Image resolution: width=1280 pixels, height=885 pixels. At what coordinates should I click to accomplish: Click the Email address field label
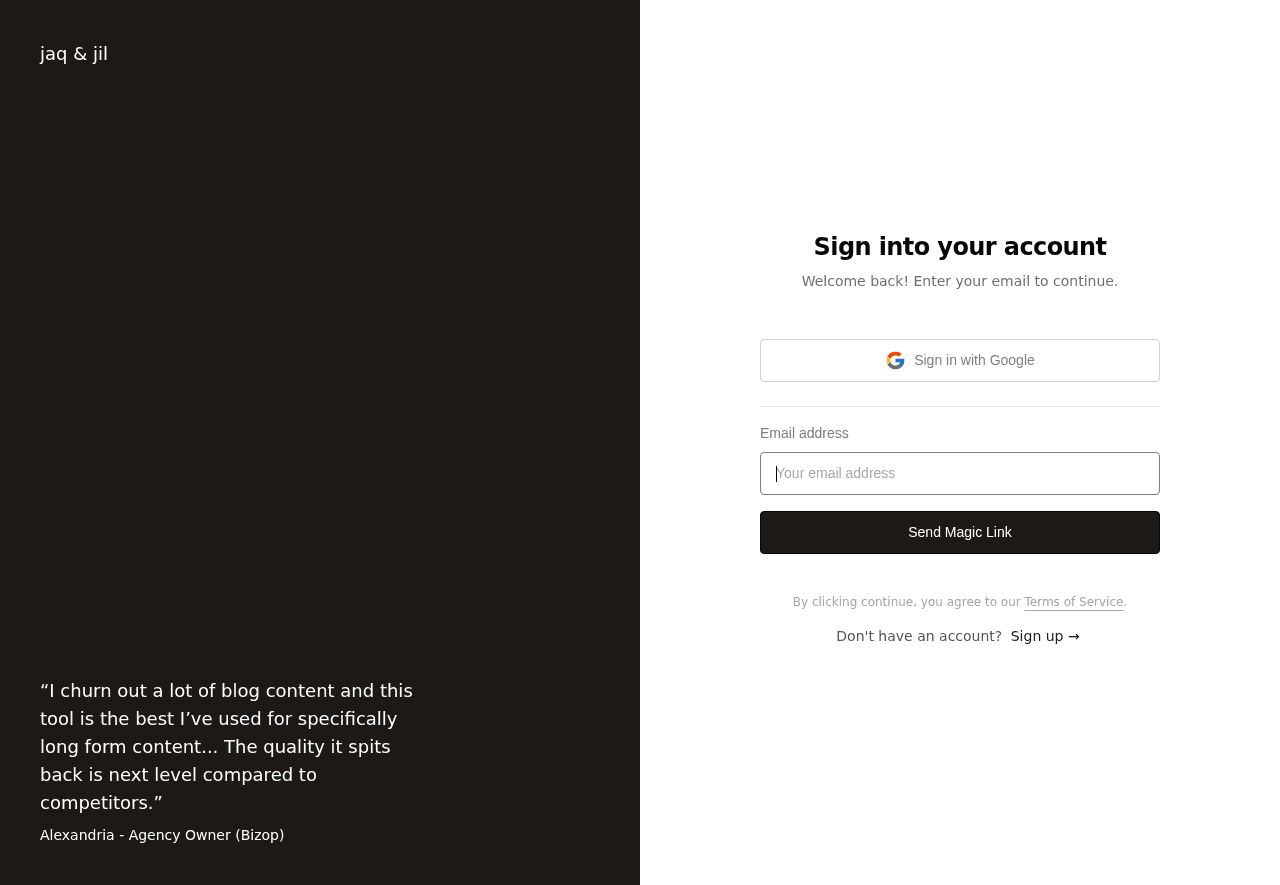[x=804, y=433]
